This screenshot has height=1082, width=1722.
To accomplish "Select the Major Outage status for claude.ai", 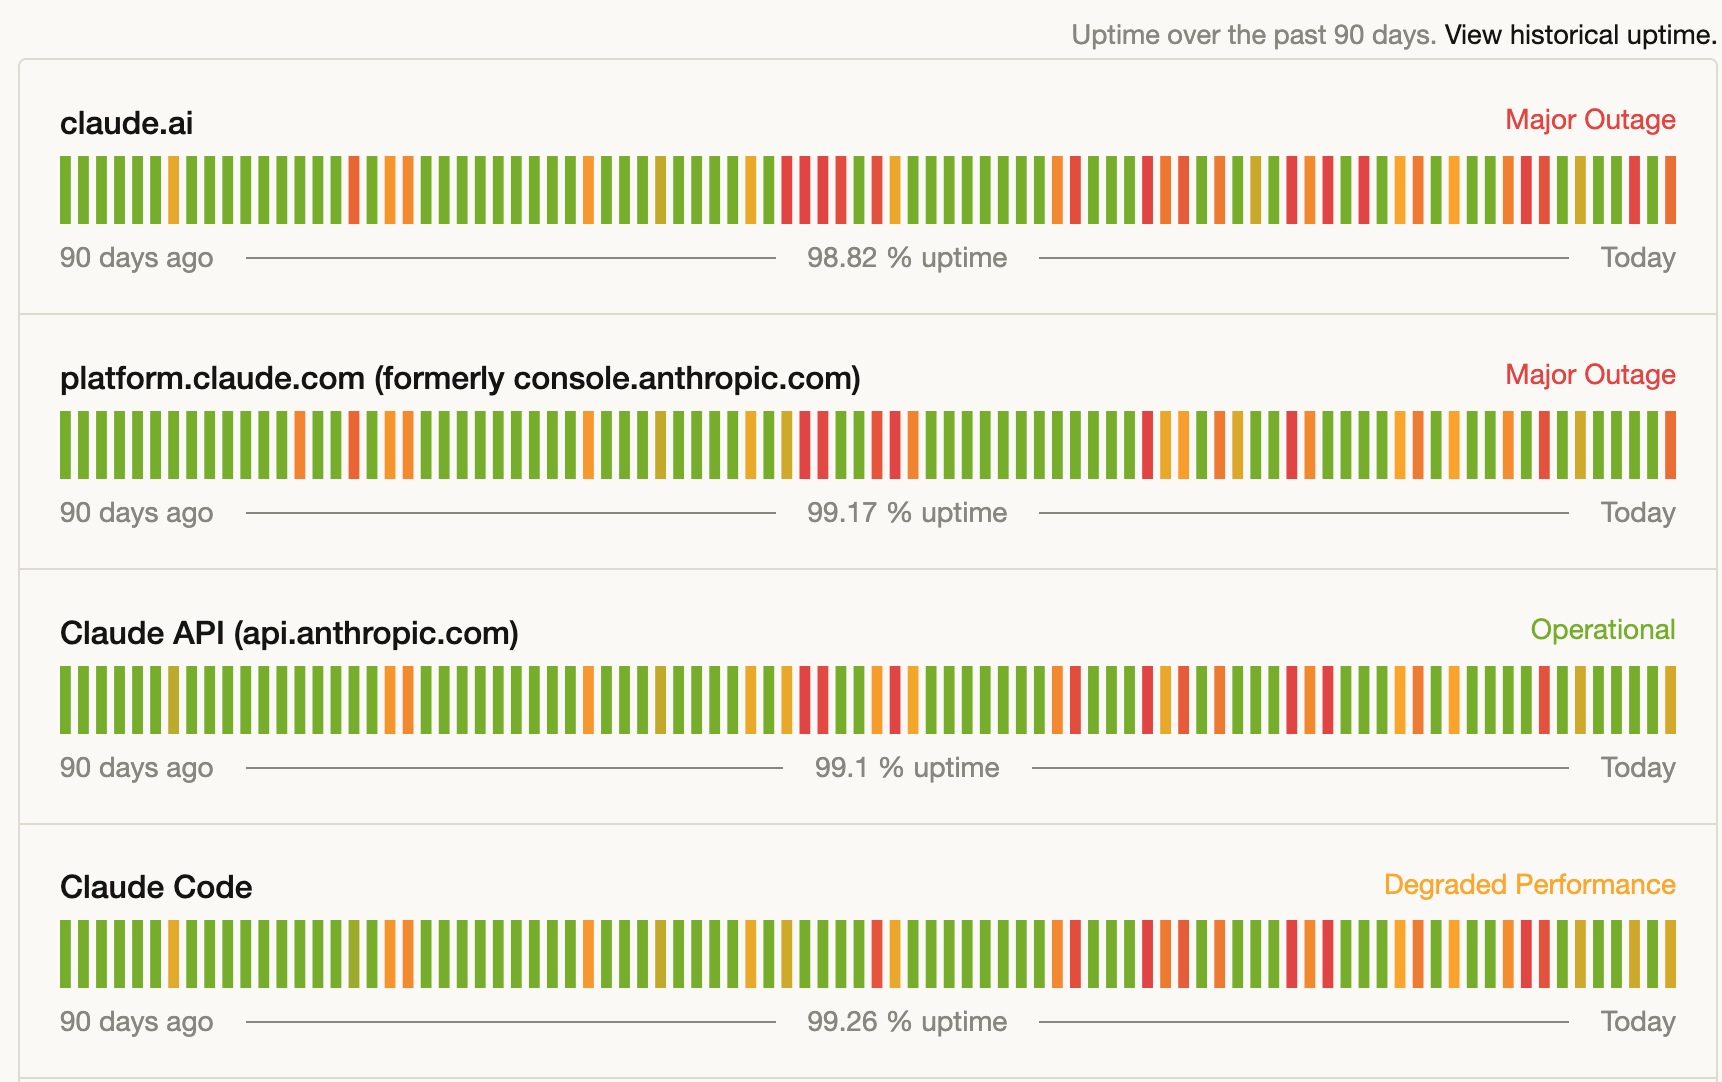I will [x=1590, y=120].
